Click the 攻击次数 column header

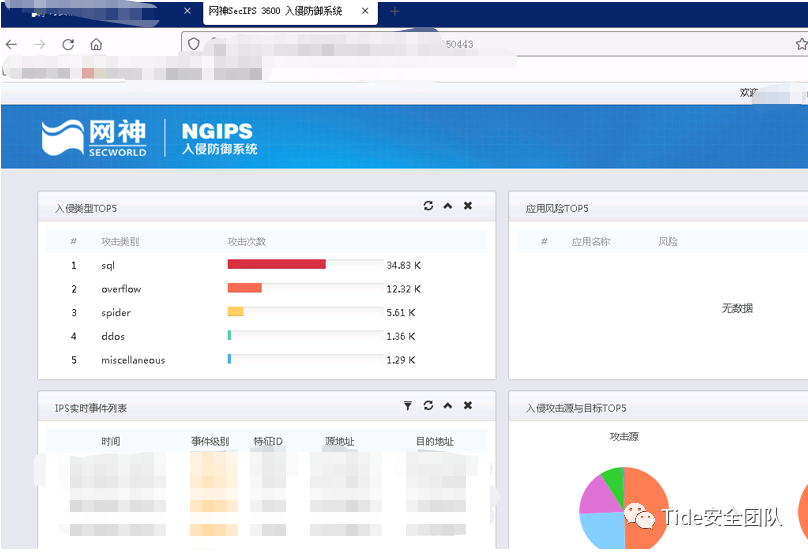point(246,242)
